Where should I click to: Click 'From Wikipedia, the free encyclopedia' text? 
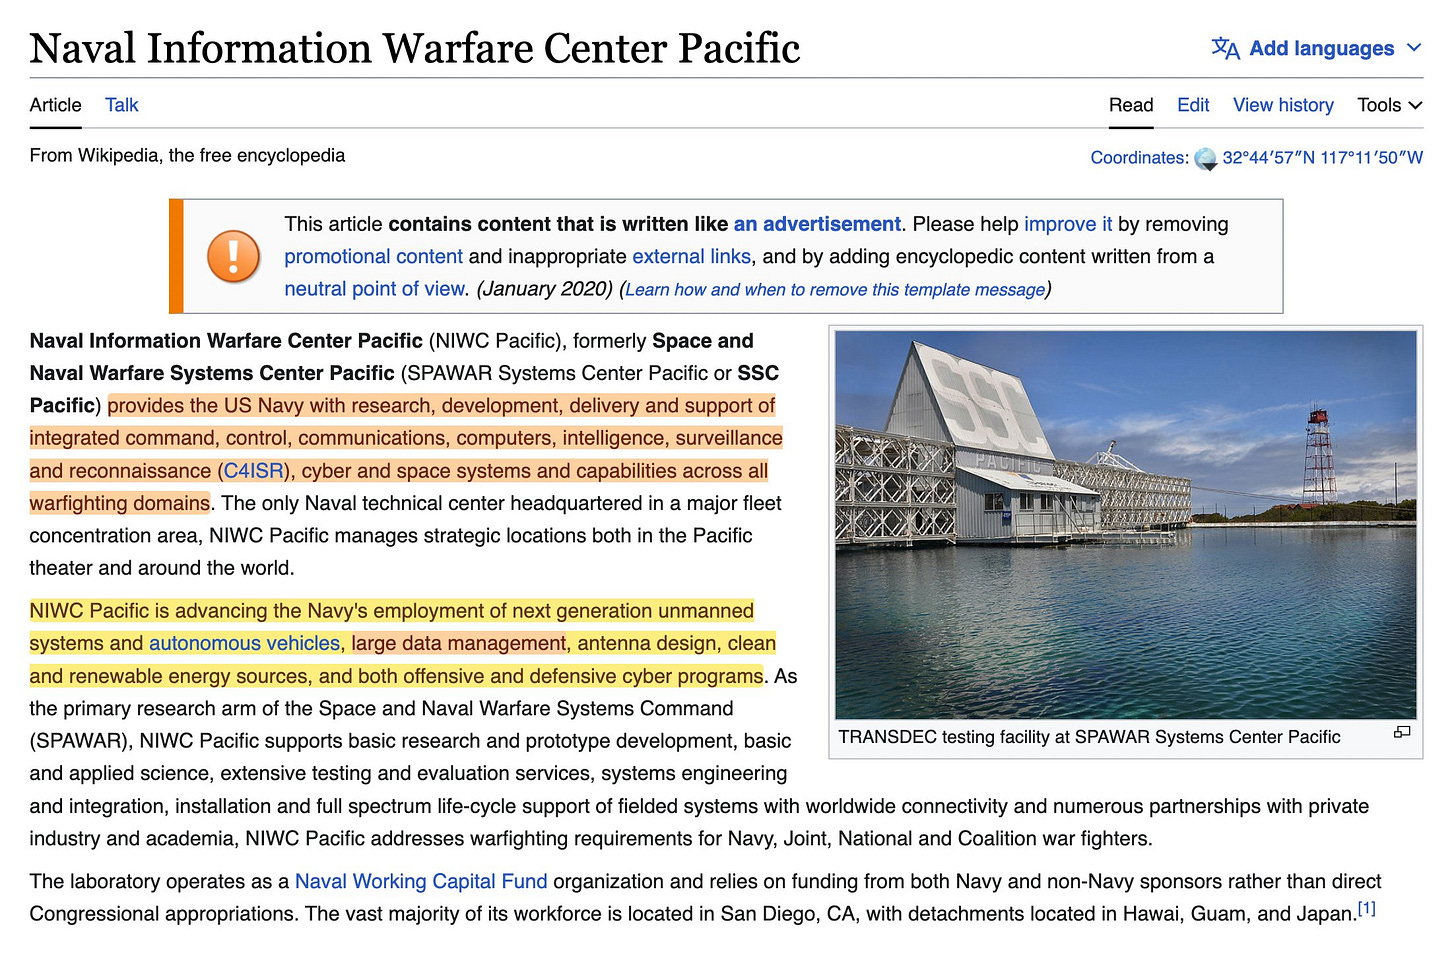pyautogui.click(x=187, y=155)
